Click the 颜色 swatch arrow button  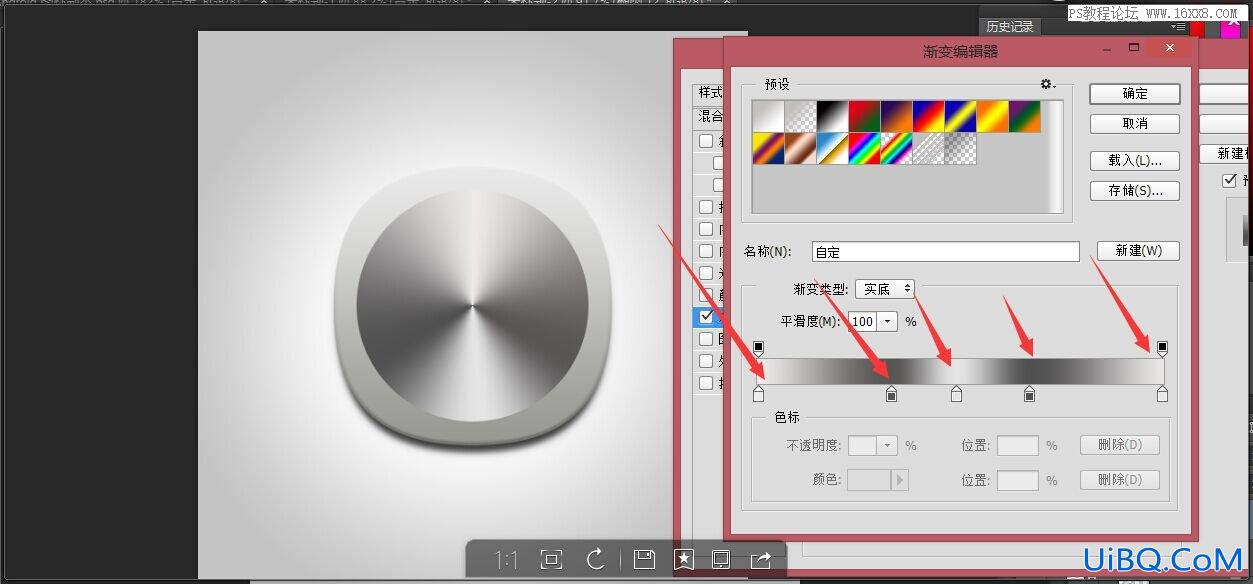(900, 480)
